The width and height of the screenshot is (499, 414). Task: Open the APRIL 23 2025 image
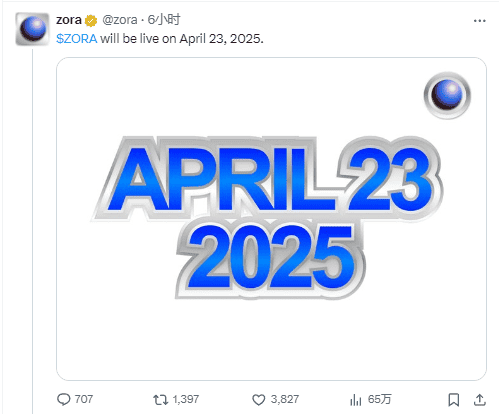coord(271,219)
